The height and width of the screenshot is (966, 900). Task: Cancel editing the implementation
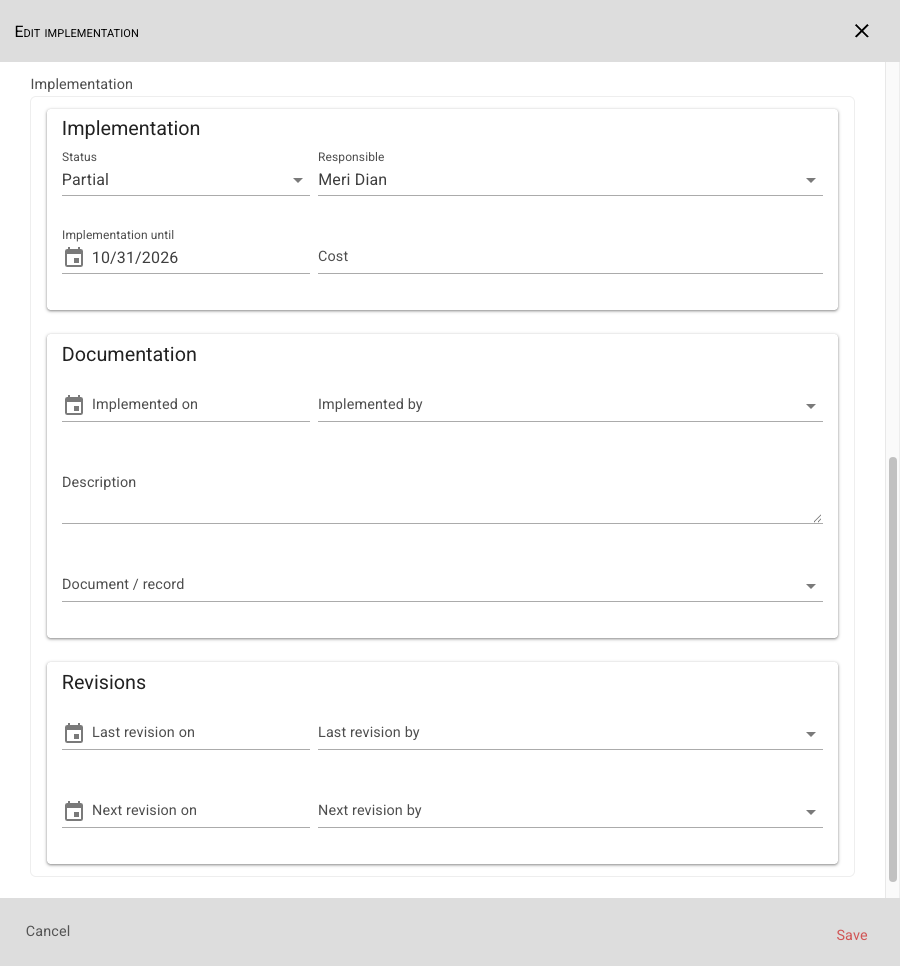click(x=48, y=931)
